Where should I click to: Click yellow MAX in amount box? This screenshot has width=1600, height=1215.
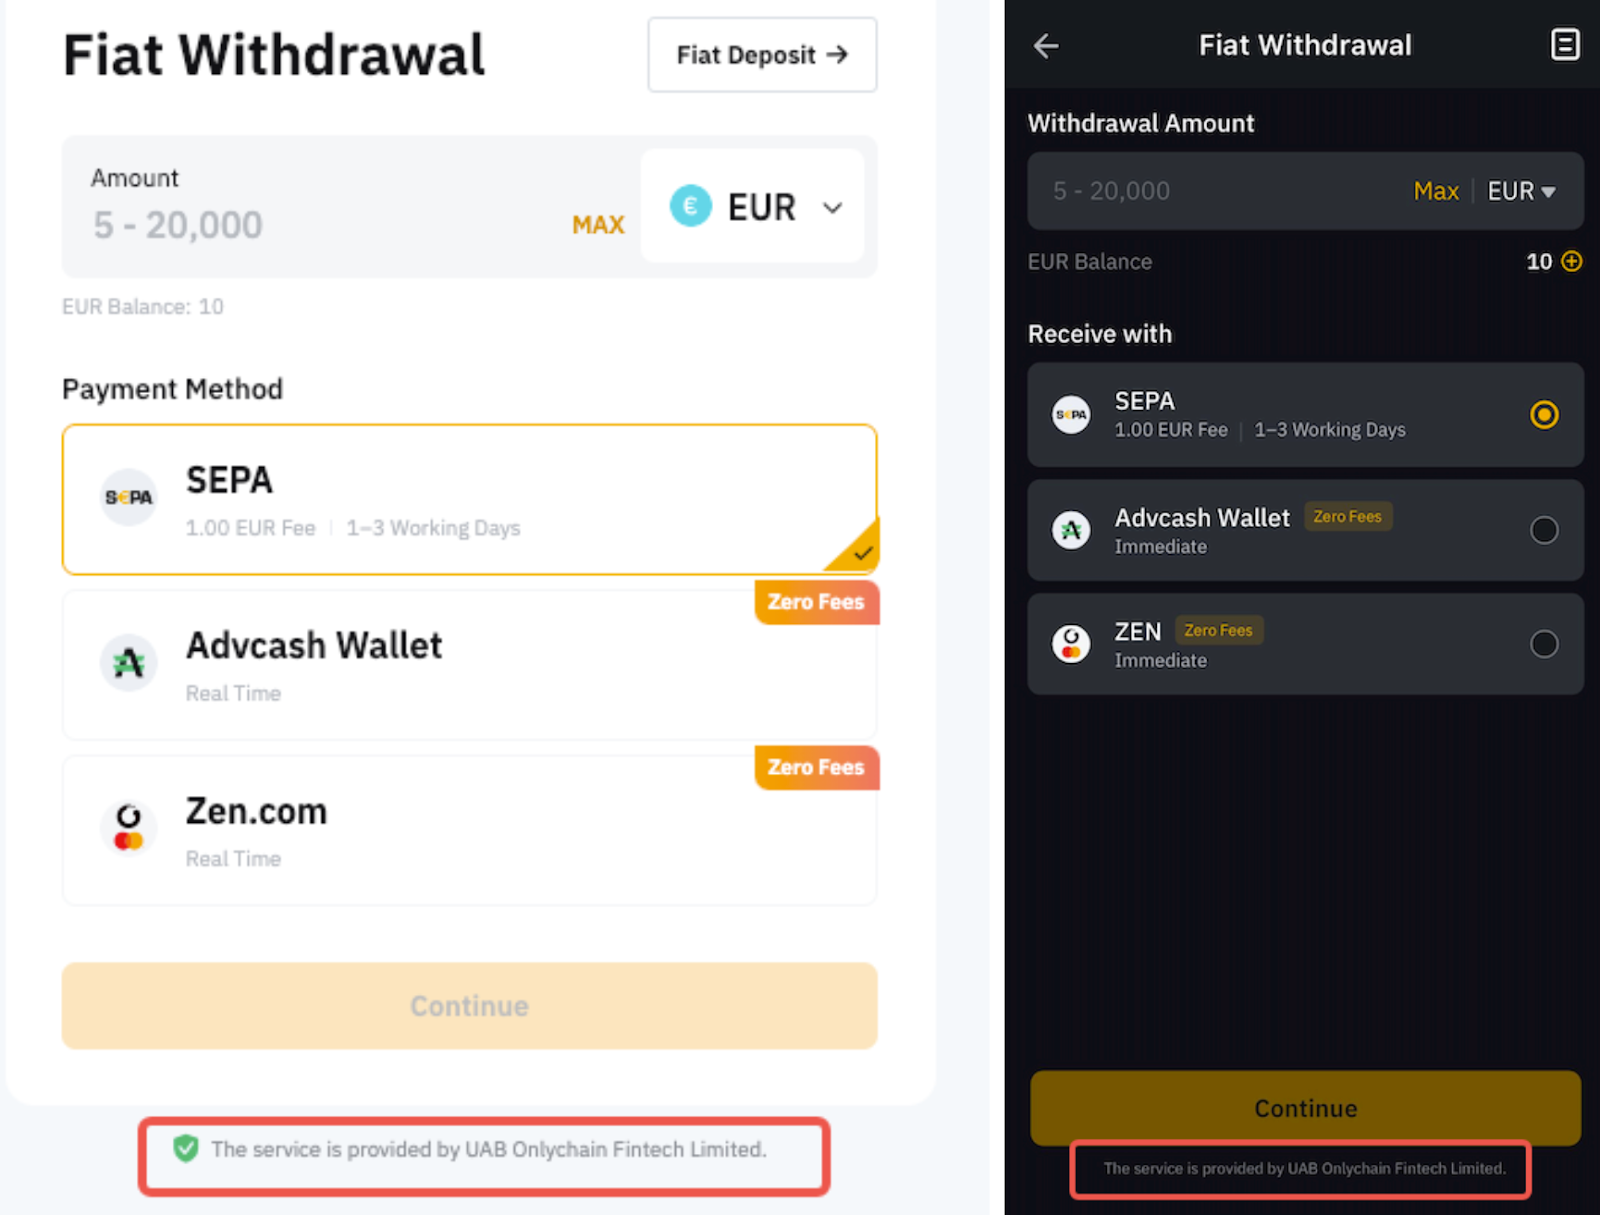point(598,225)
